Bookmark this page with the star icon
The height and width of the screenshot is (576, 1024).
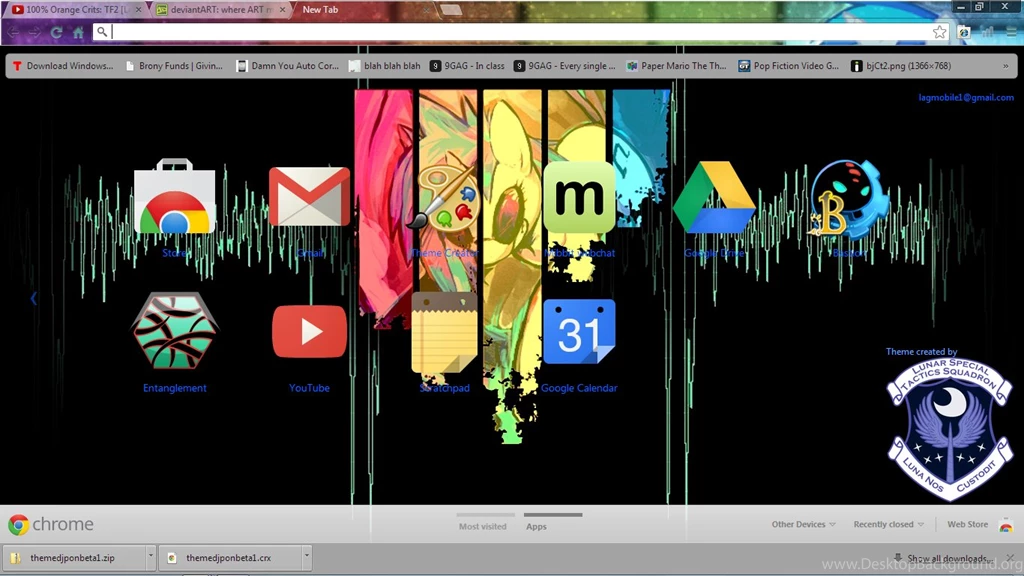(x=939, y=32)
